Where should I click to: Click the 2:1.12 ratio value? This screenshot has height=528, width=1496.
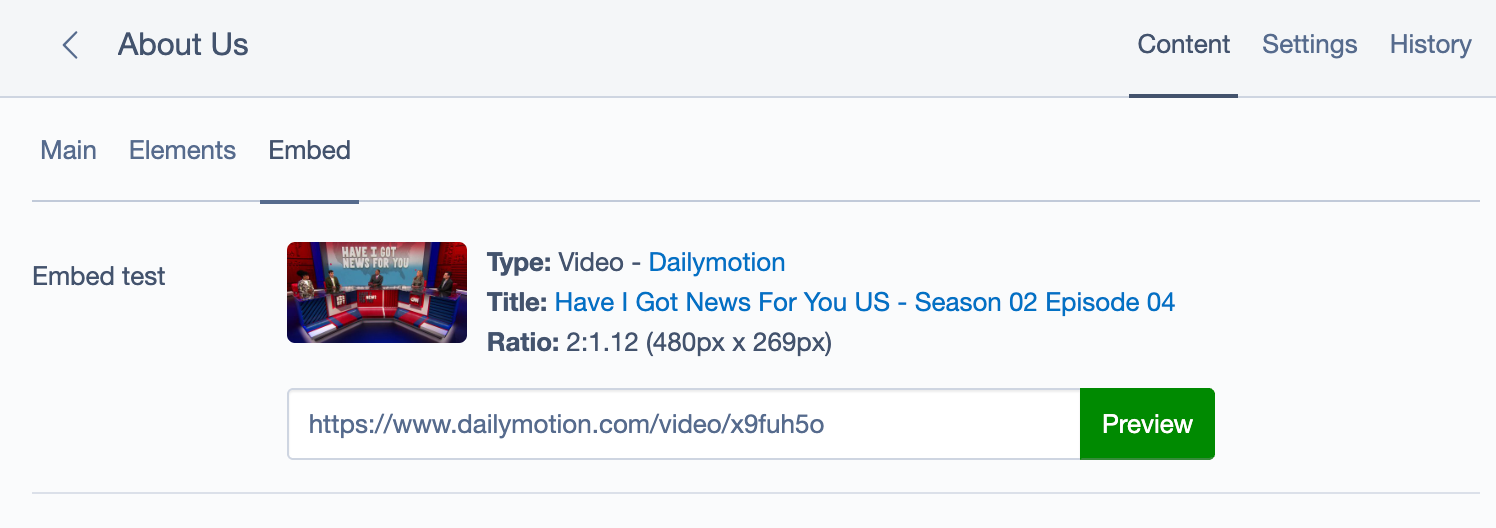[x=603, y=343]
